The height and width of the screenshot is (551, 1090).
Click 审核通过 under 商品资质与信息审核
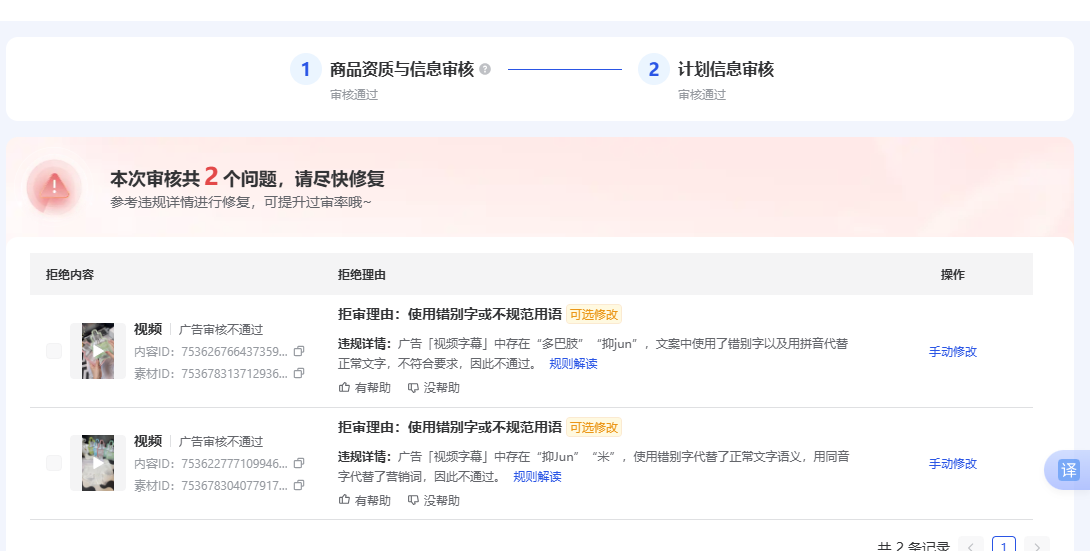[354, 94]
